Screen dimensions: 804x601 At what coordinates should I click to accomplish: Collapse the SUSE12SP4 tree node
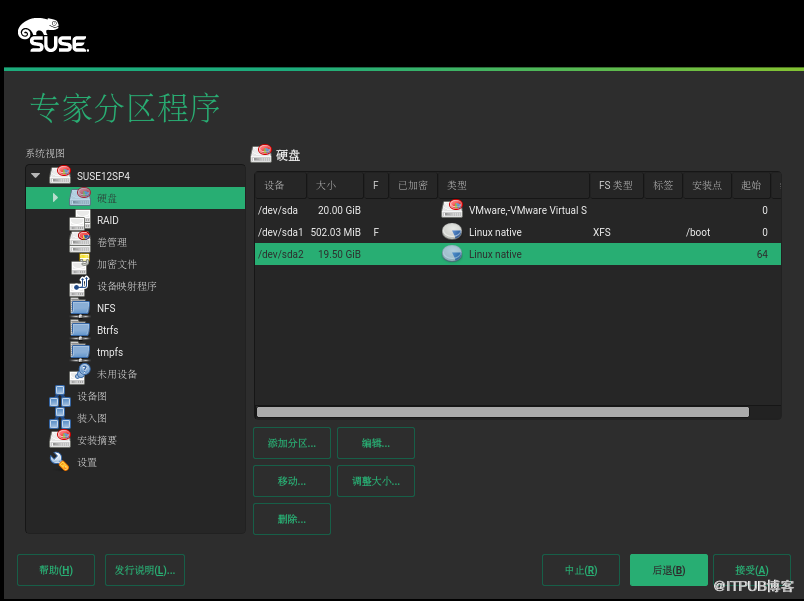tap(35, 175)
